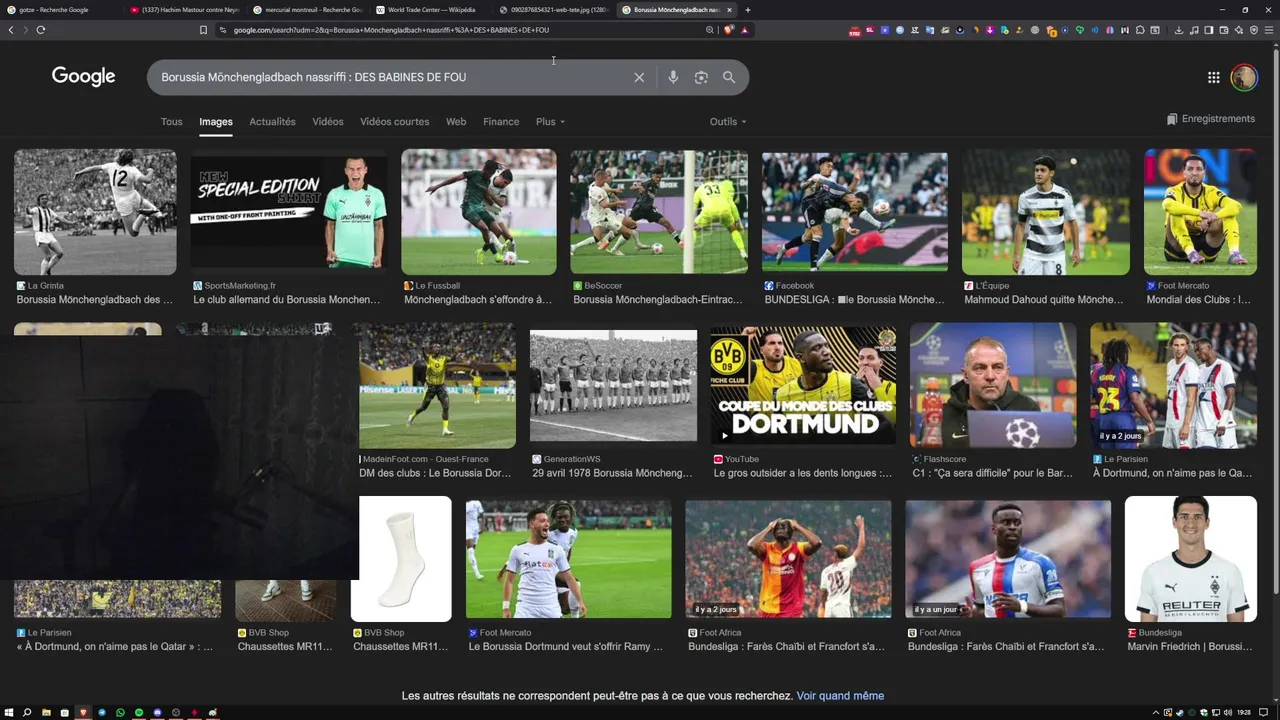Show hidden system tray icons
Image resolution: width=1280 pixels, height=720 pixels.
[x=1156, y=713]
